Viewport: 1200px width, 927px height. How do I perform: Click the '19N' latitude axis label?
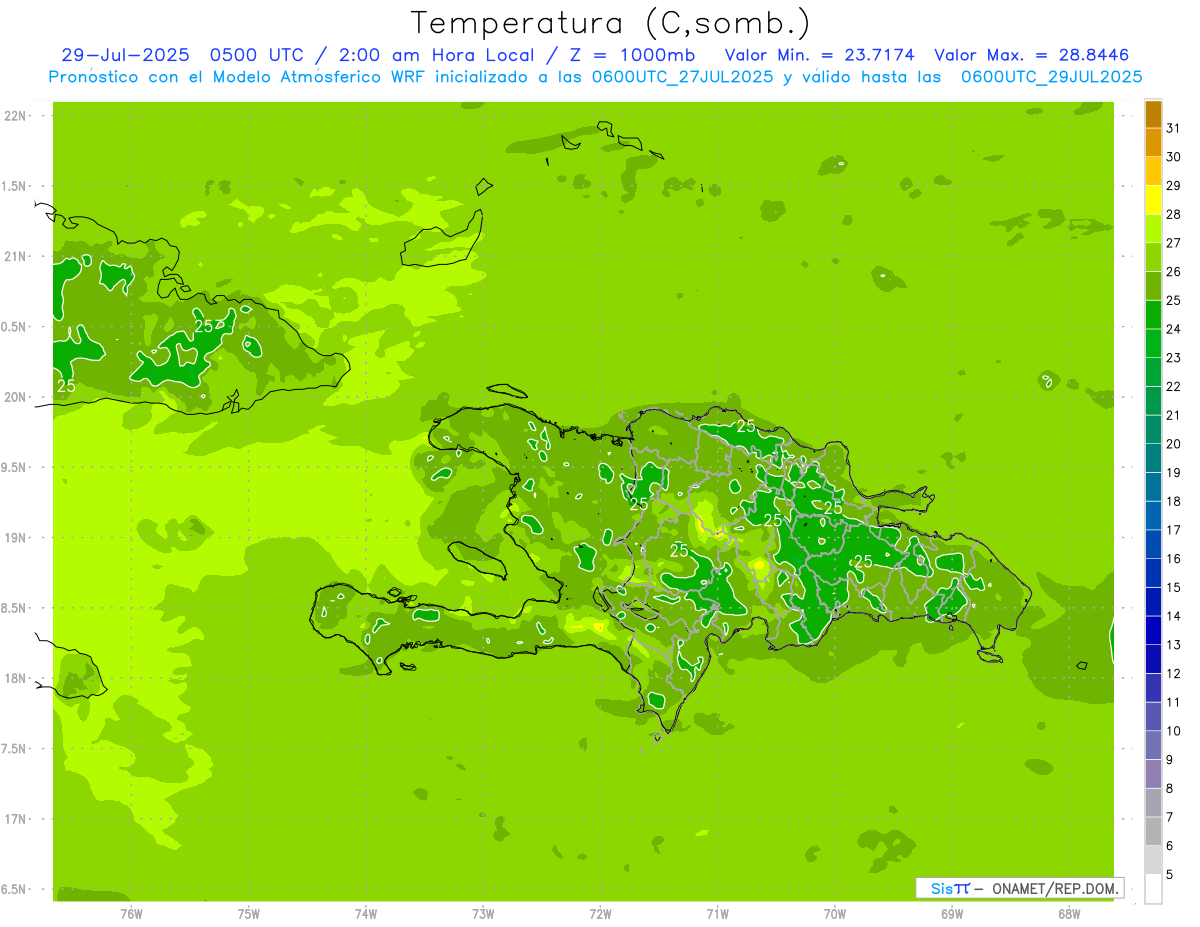click(15, 538)
